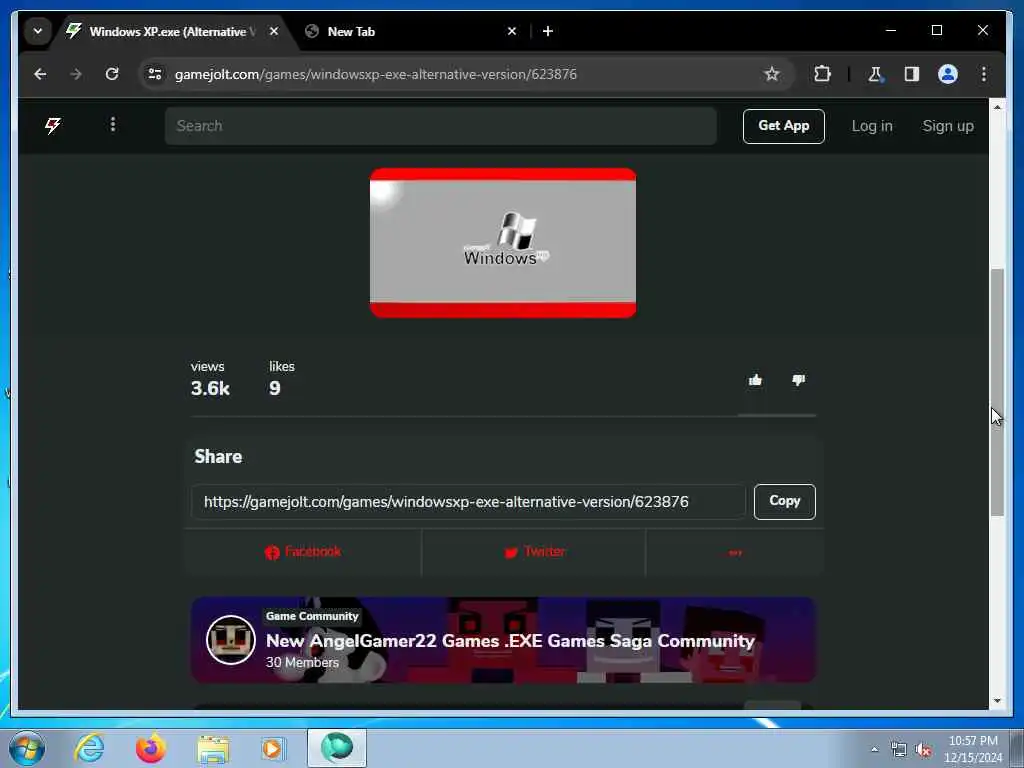Open the browser extensions puzzle icon
Image resolution: width=1024 pixels, height=768 pixels.
(x=822, y=74)
